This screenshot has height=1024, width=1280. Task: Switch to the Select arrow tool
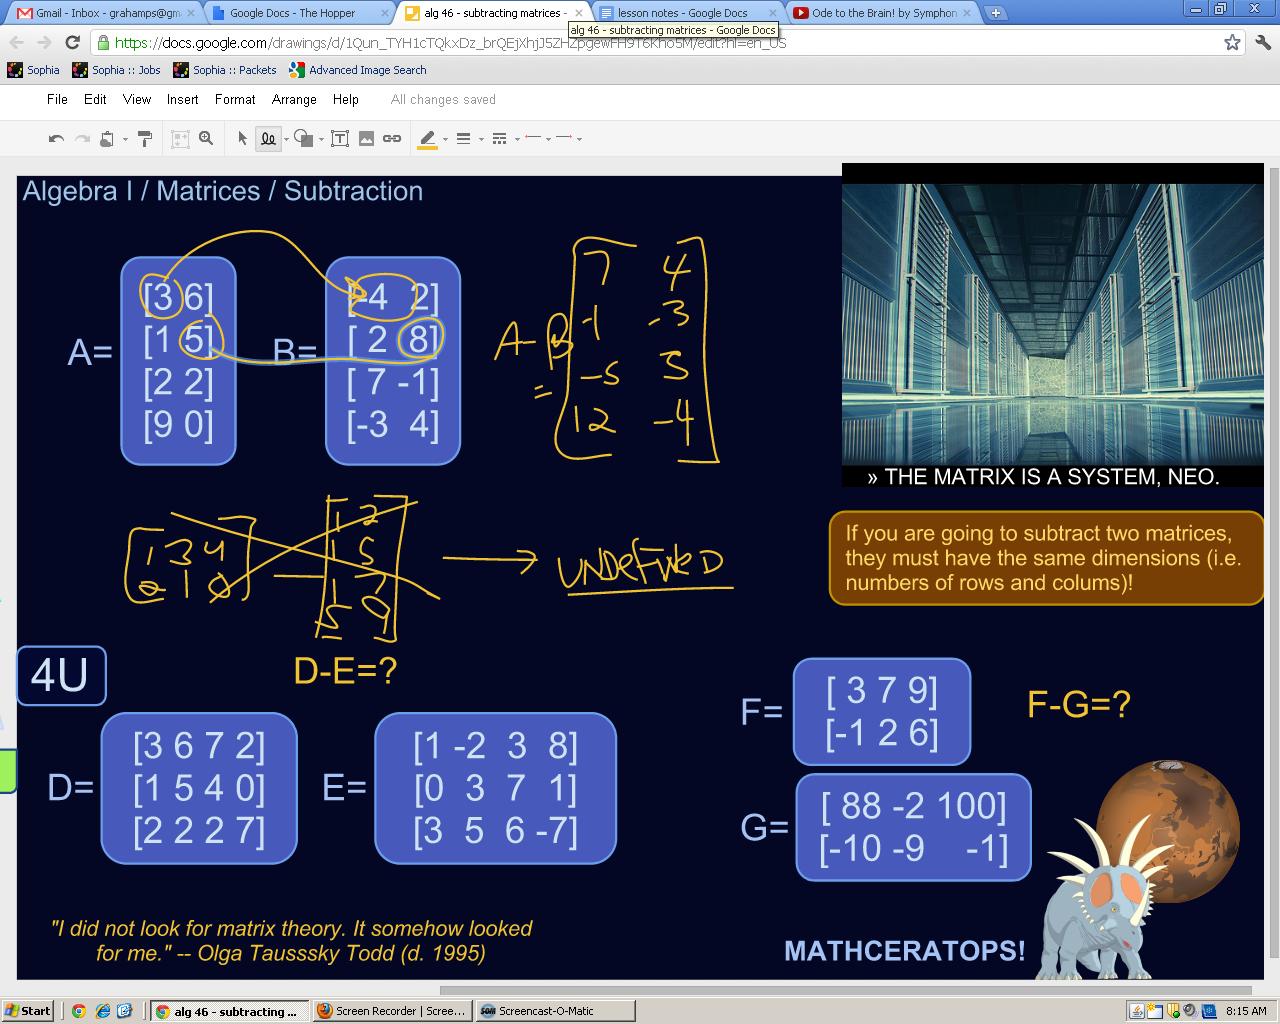tap(242, 138)
